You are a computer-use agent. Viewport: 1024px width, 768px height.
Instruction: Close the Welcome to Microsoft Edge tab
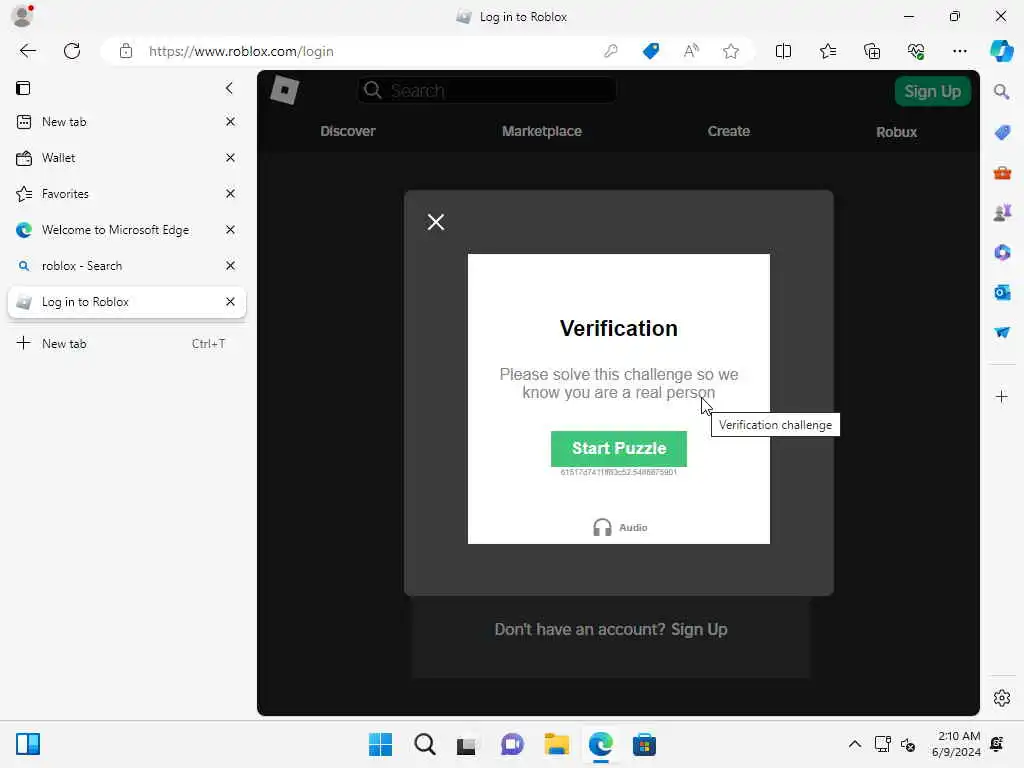(x=230, y=229)
